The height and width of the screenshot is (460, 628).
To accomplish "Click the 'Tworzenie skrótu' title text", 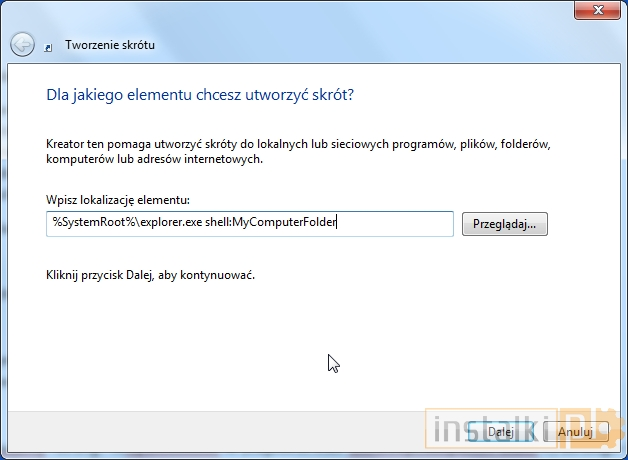I will [x=110, y=45].
